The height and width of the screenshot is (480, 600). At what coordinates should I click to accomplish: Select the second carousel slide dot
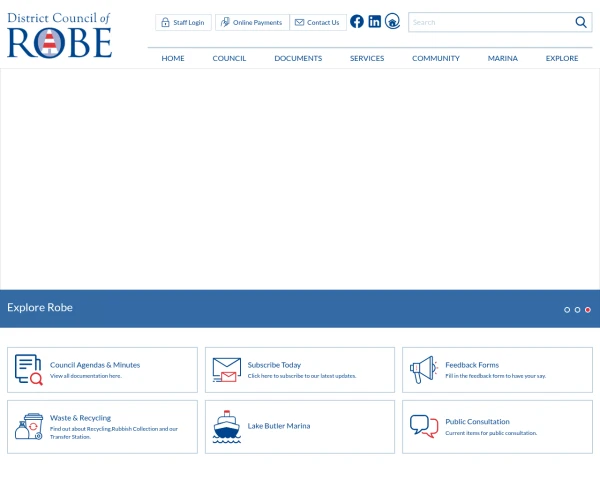point(577,310)
